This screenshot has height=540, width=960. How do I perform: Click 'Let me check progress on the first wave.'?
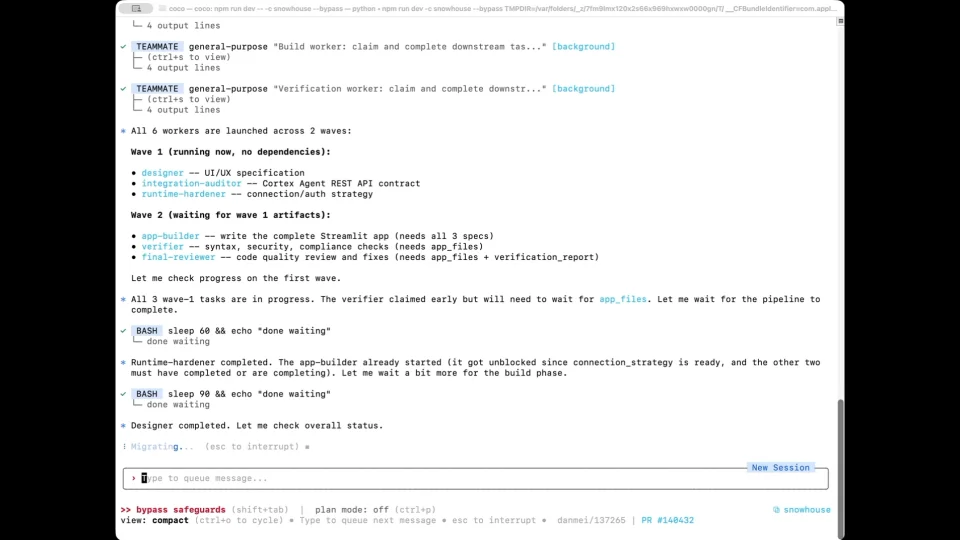tap(236, 278)
